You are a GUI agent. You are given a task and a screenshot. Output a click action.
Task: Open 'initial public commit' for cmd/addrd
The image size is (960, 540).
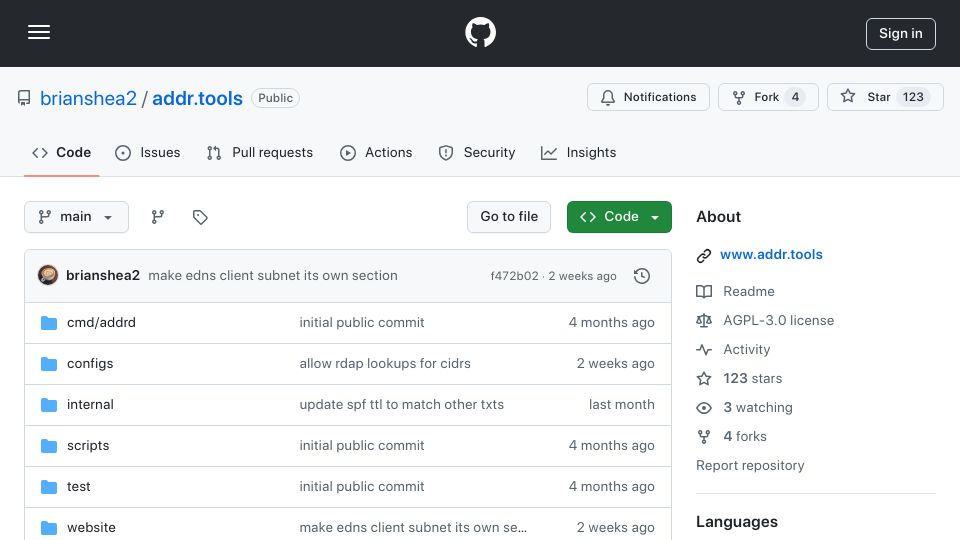pyautogui.click(x=362, y=323)
